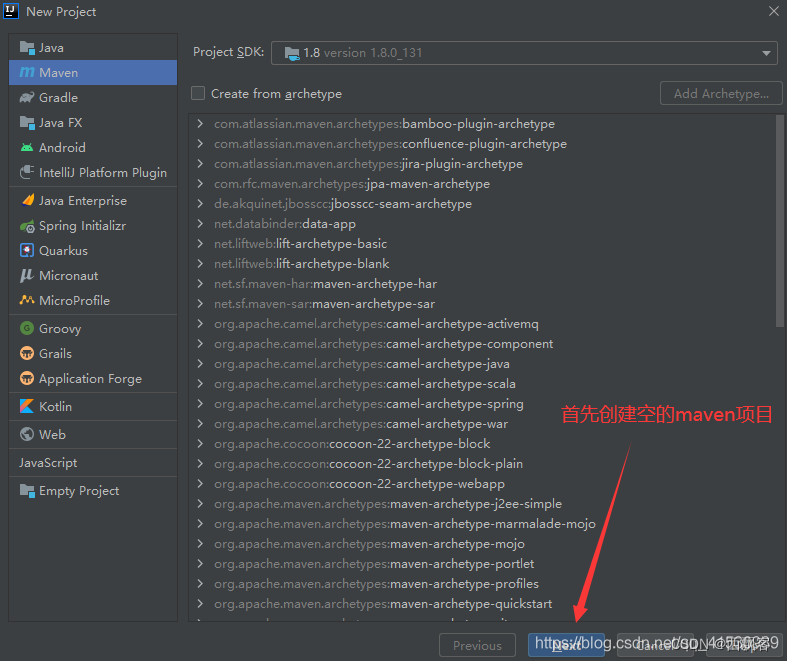Select maven-archetype-profiles row
Image resolution: width=787 pixels, height=661 pixels.
coord(482,584)
